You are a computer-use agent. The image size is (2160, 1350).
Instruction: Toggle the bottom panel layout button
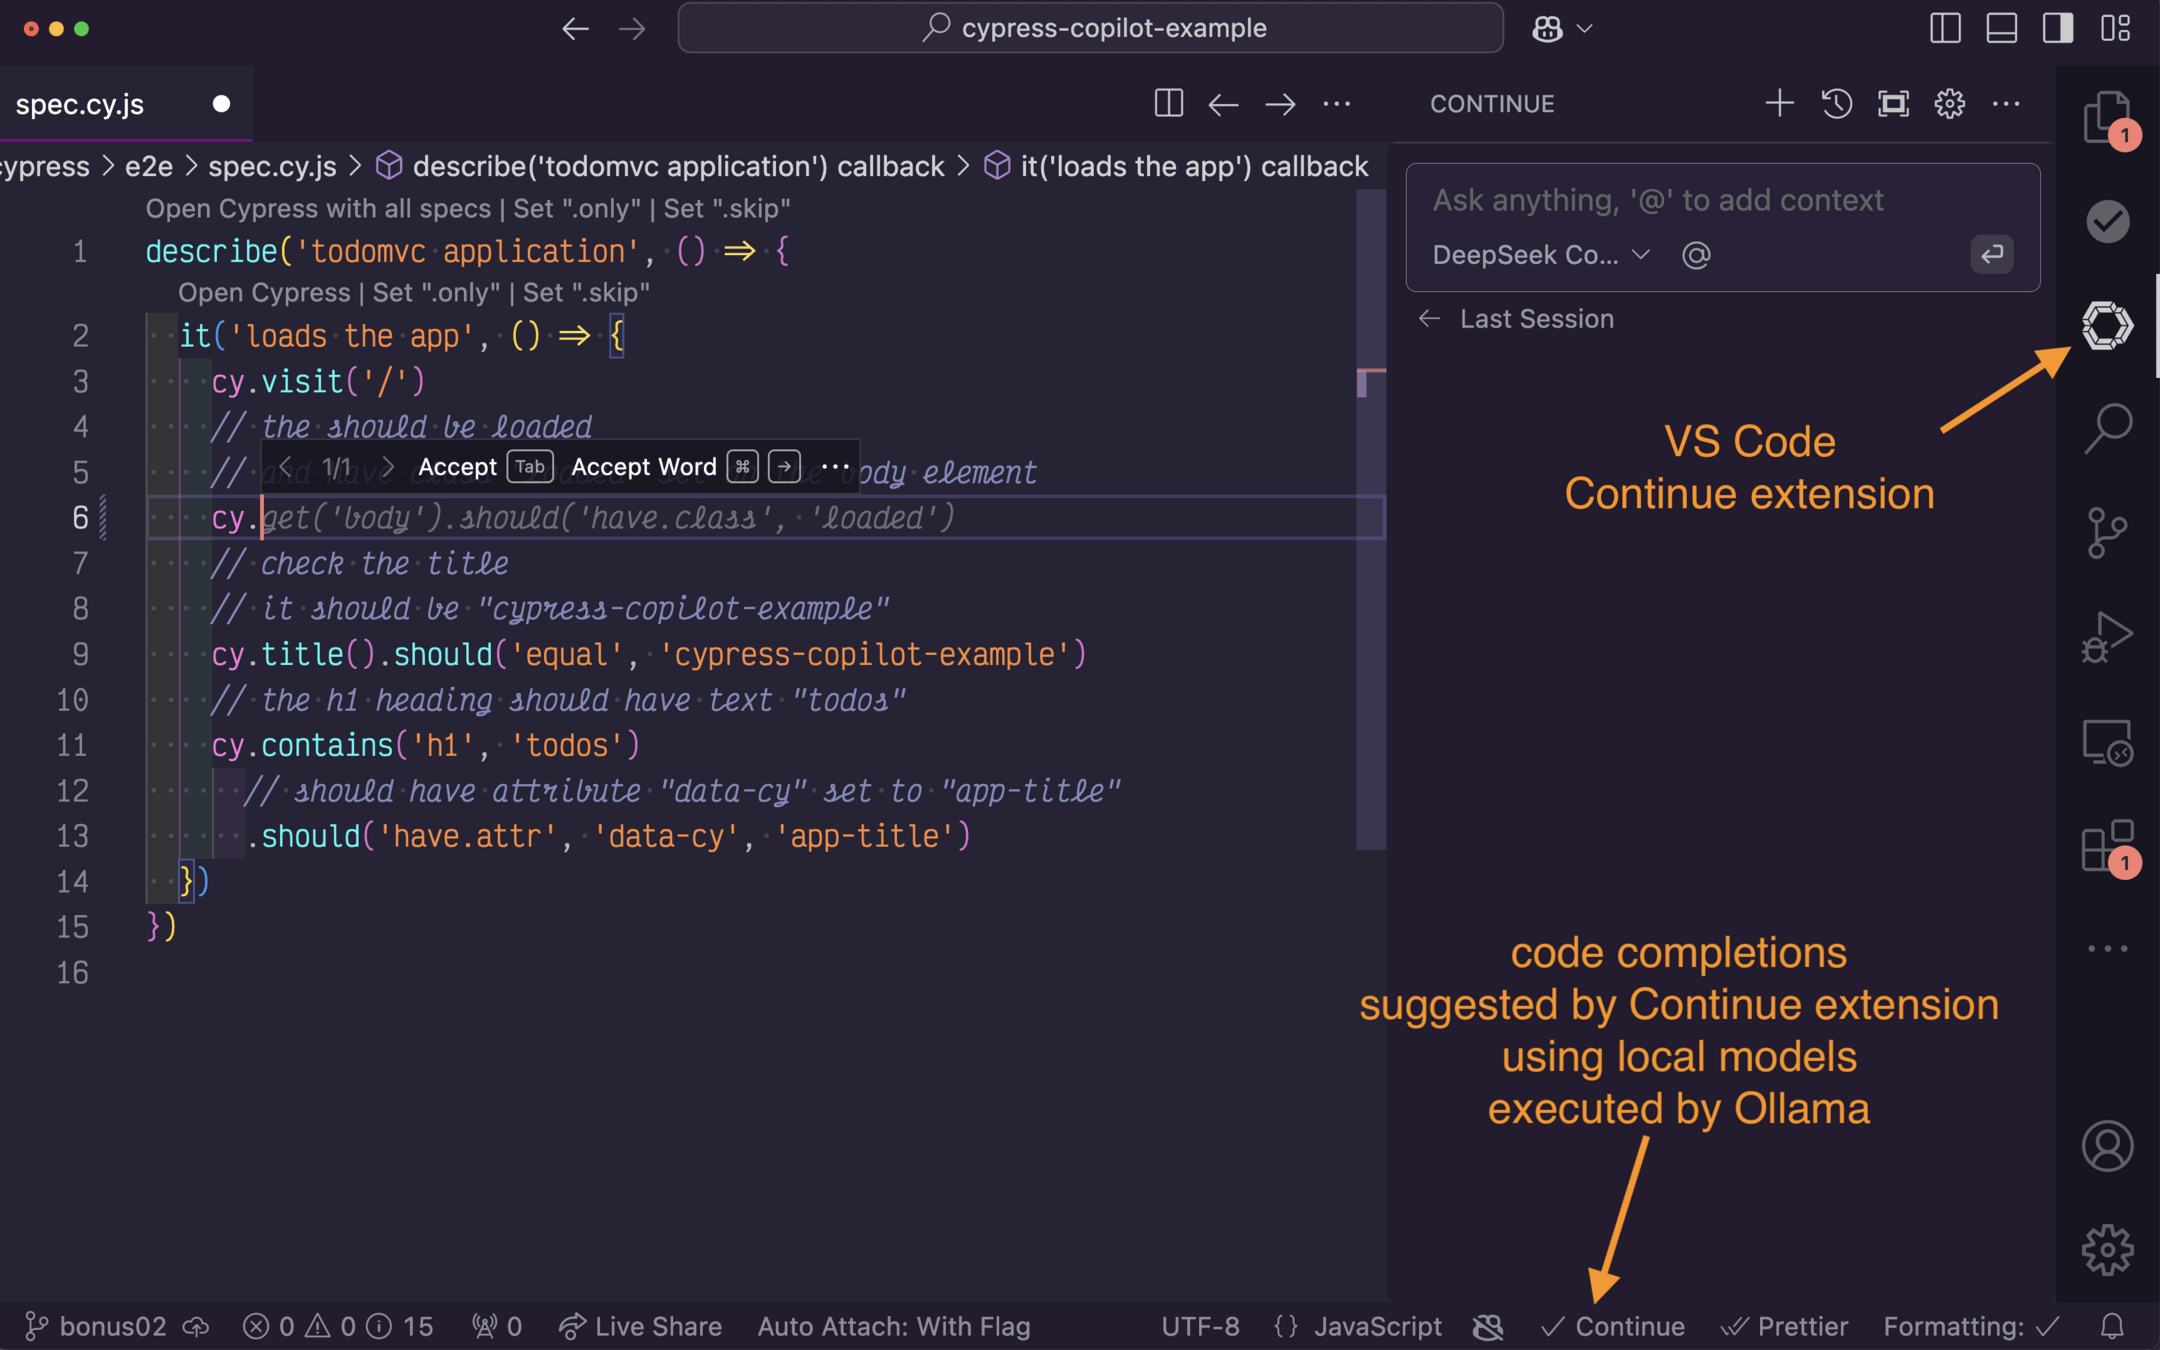tap(2001, 28)
